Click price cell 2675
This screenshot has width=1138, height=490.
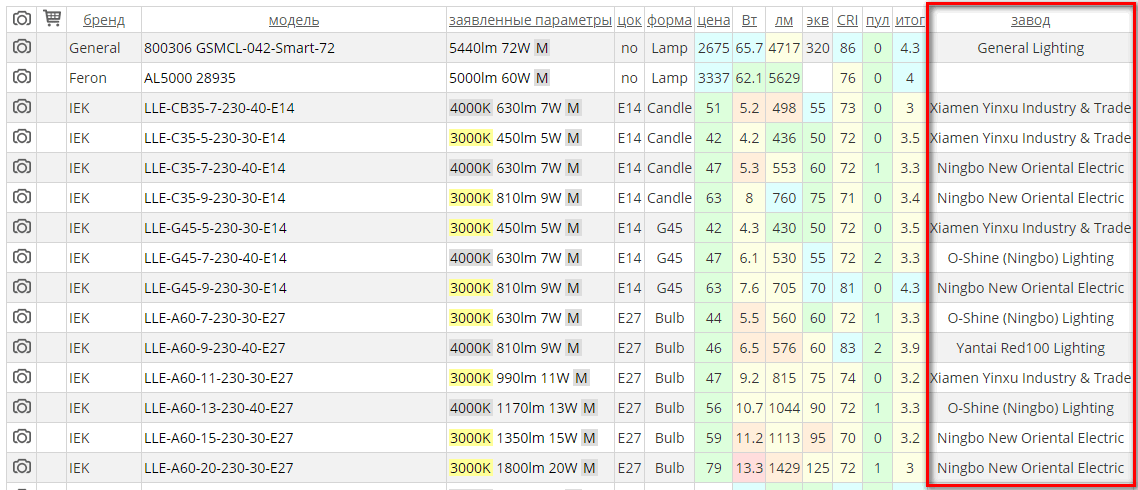tap(713, 49)
